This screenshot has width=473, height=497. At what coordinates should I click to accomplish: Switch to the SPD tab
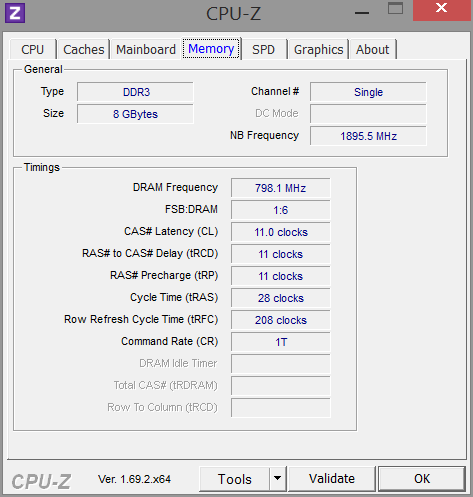click(x=263, y=49)
